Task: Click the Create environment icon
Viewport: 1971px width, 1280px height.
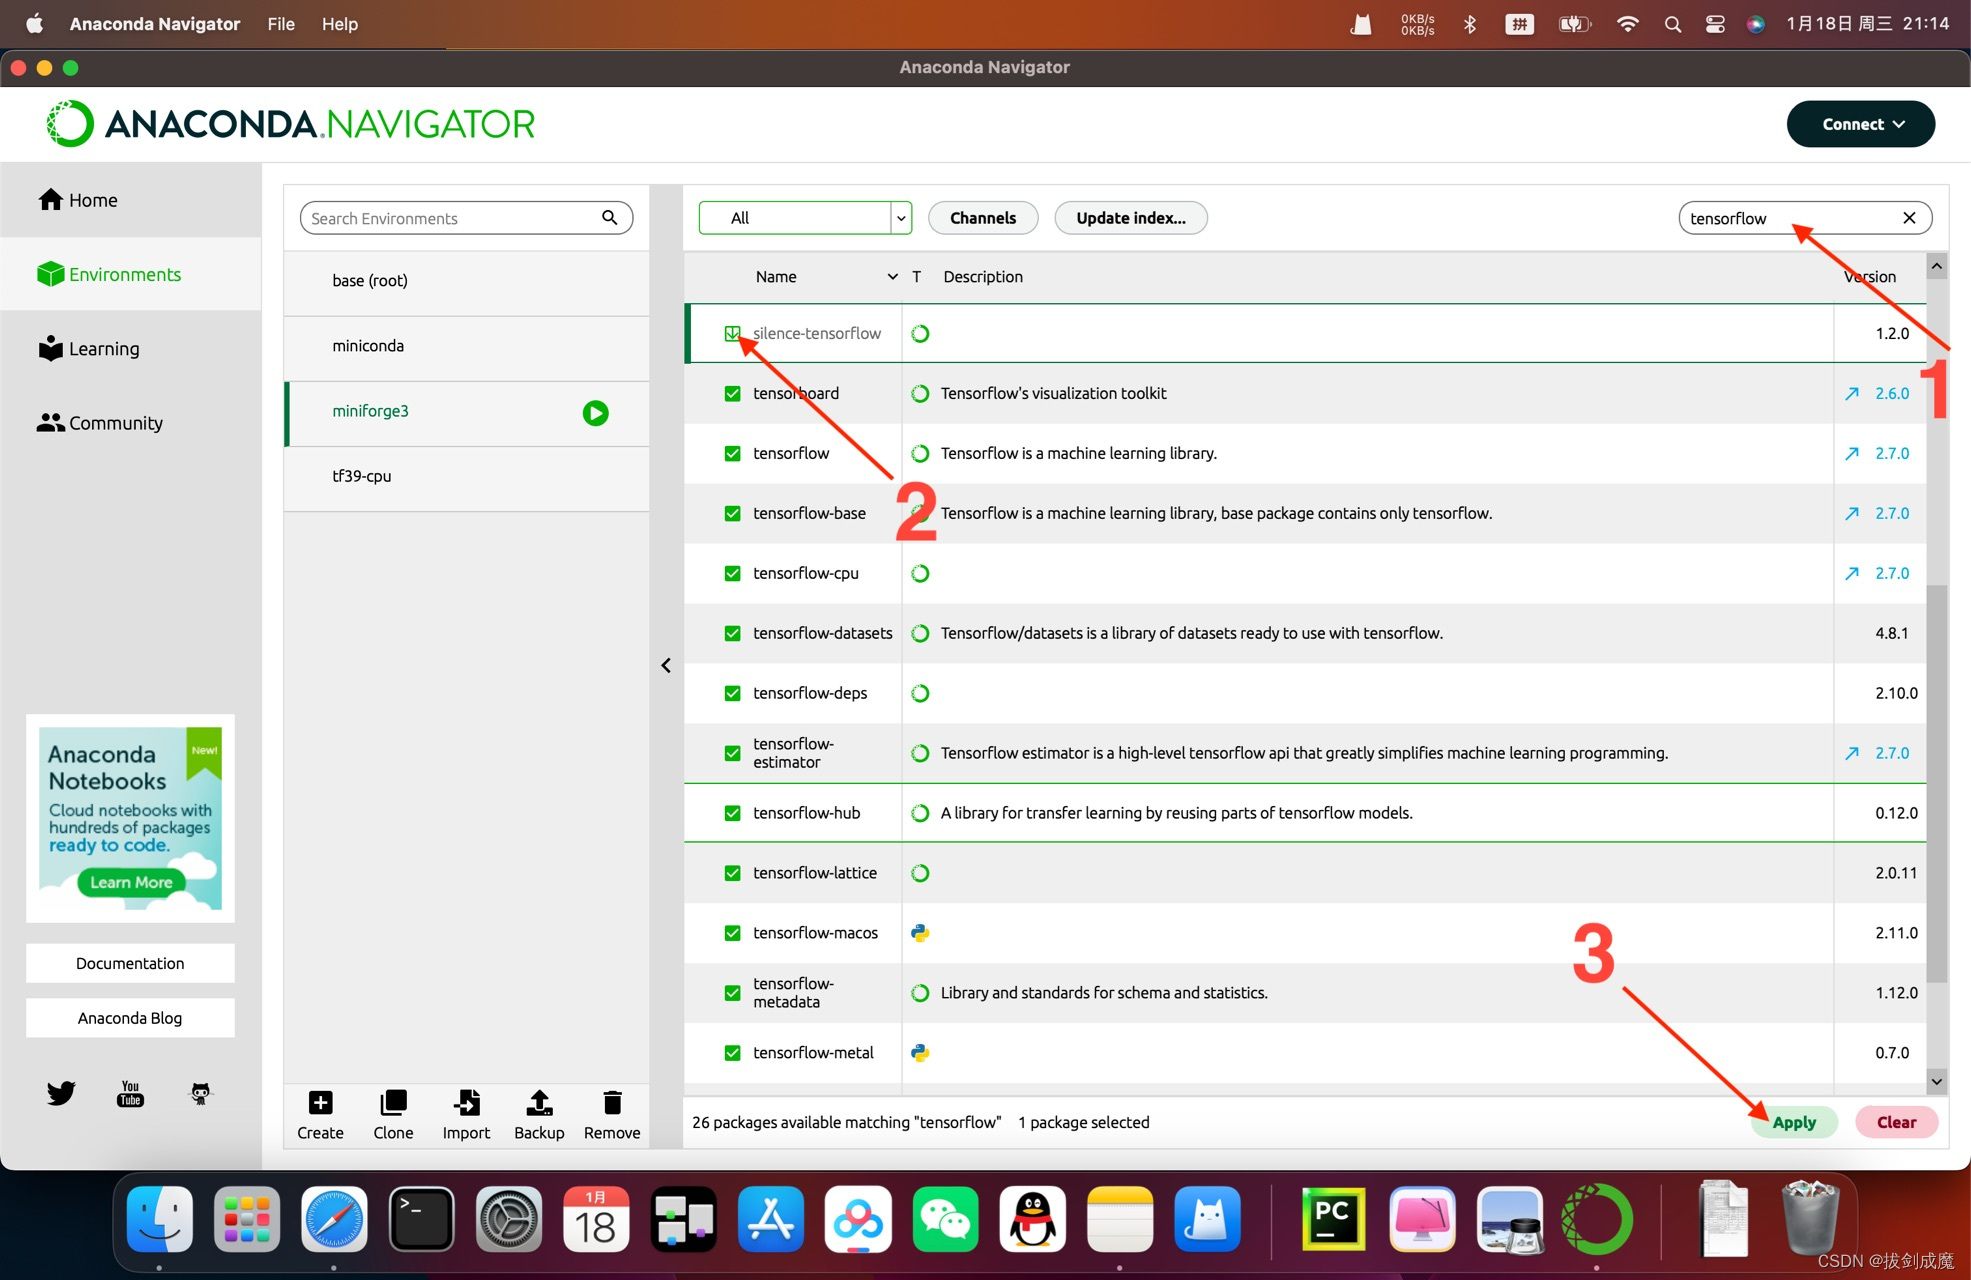Action: pyautogui.click(x=320, y=1103)
